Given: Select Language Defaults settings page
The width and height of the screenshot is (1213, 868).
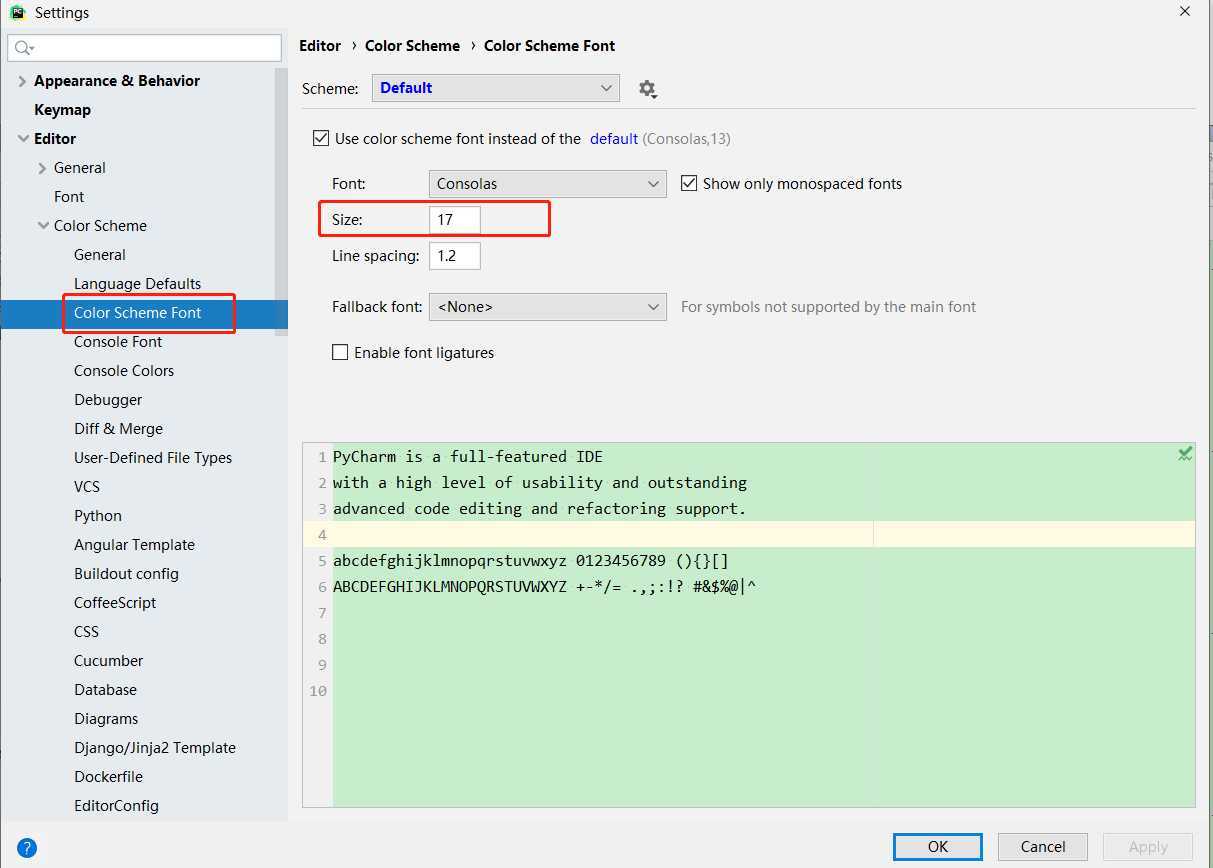Looking at the screenshot, I should (x=137, y=284).
